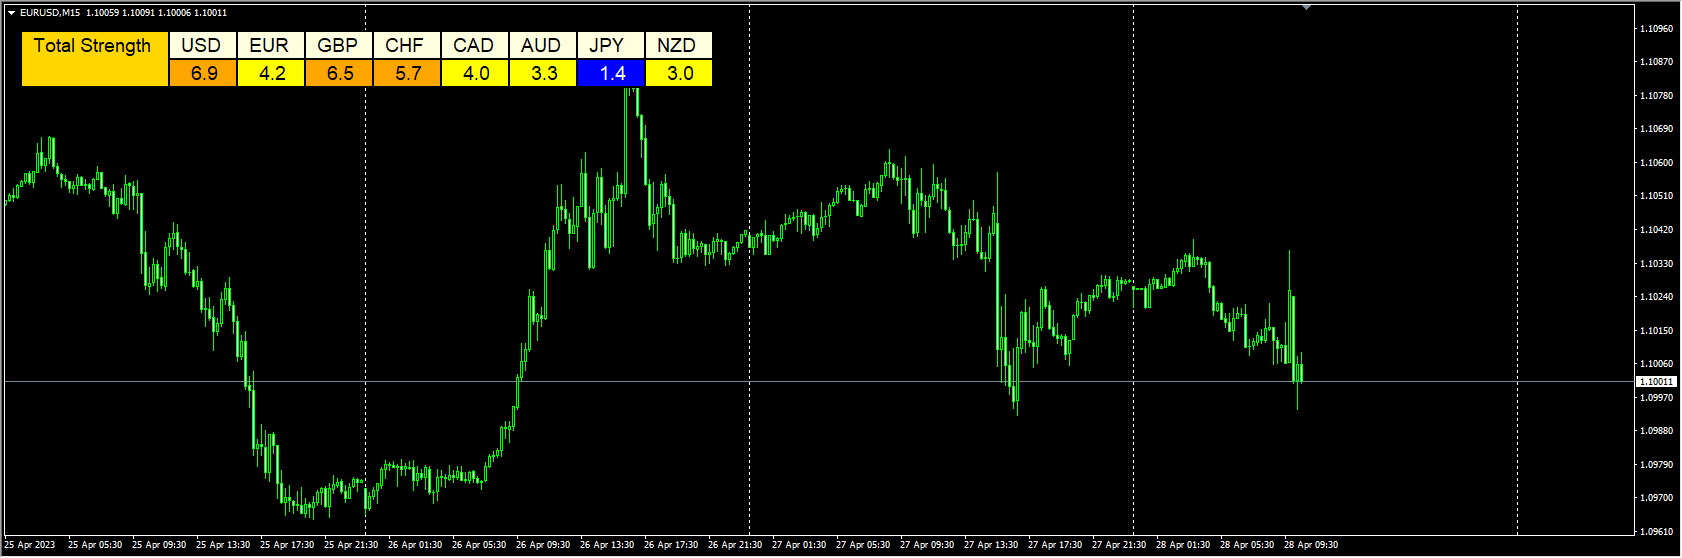1682x558 pixels.
Task: Select the NZD strength value 3.0
Action: tap(678, 73)
